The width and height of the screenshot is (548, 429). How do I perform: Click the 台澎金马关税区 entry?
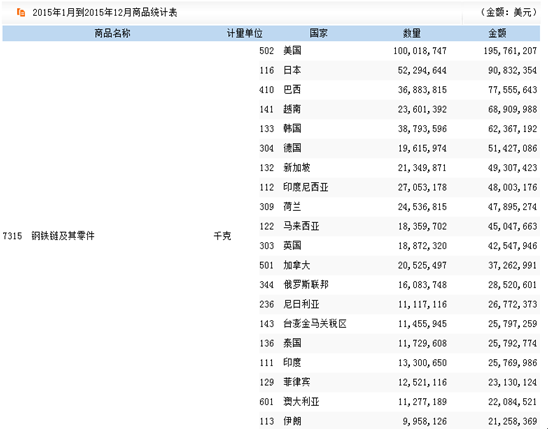click(315, 324)
